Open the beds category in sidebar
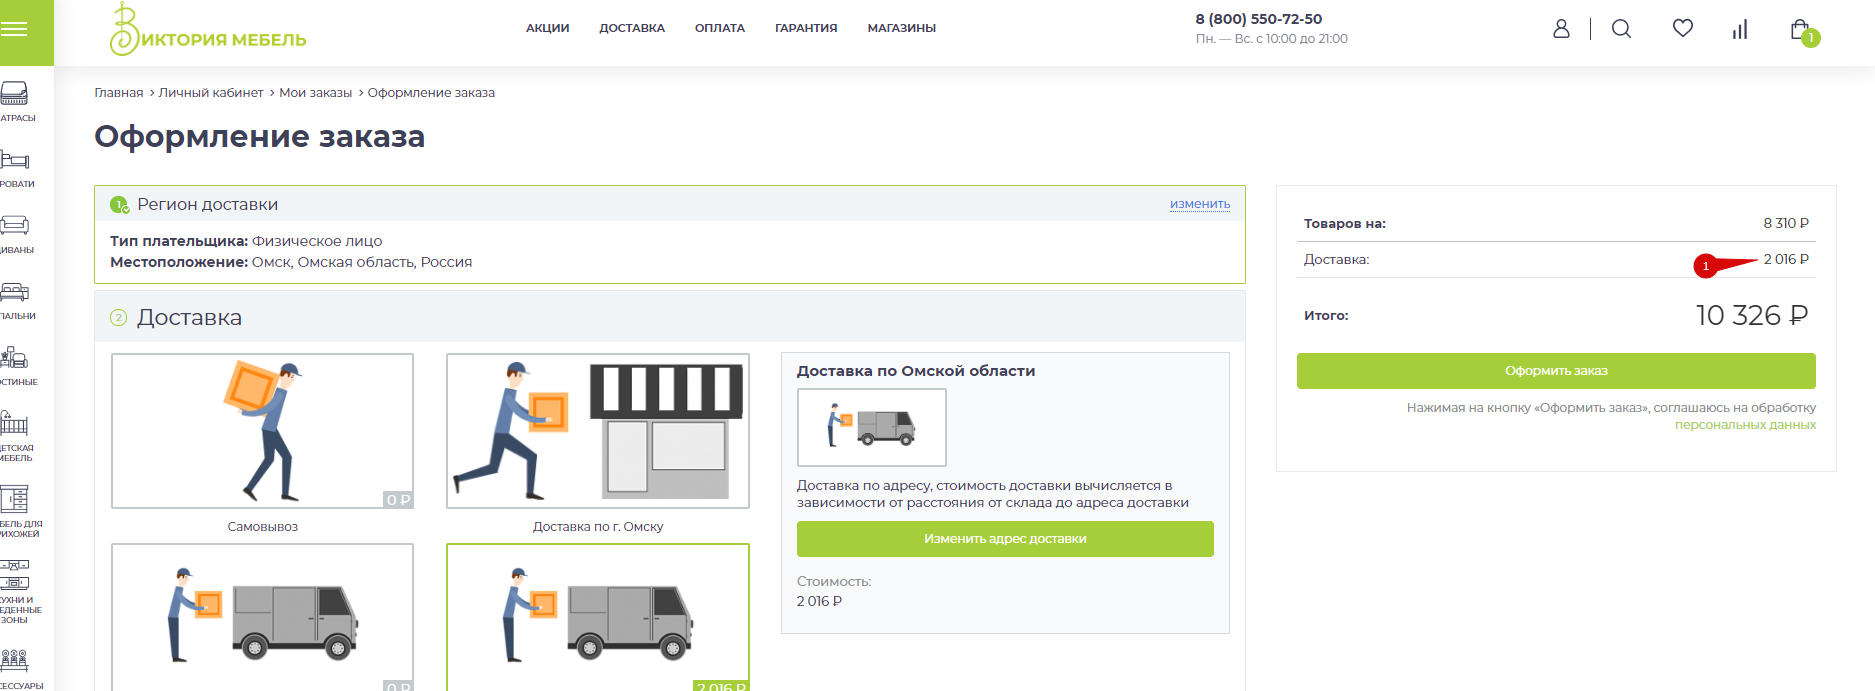The image size is (1875, 691). pyautogui.click(x=16, y=167)
